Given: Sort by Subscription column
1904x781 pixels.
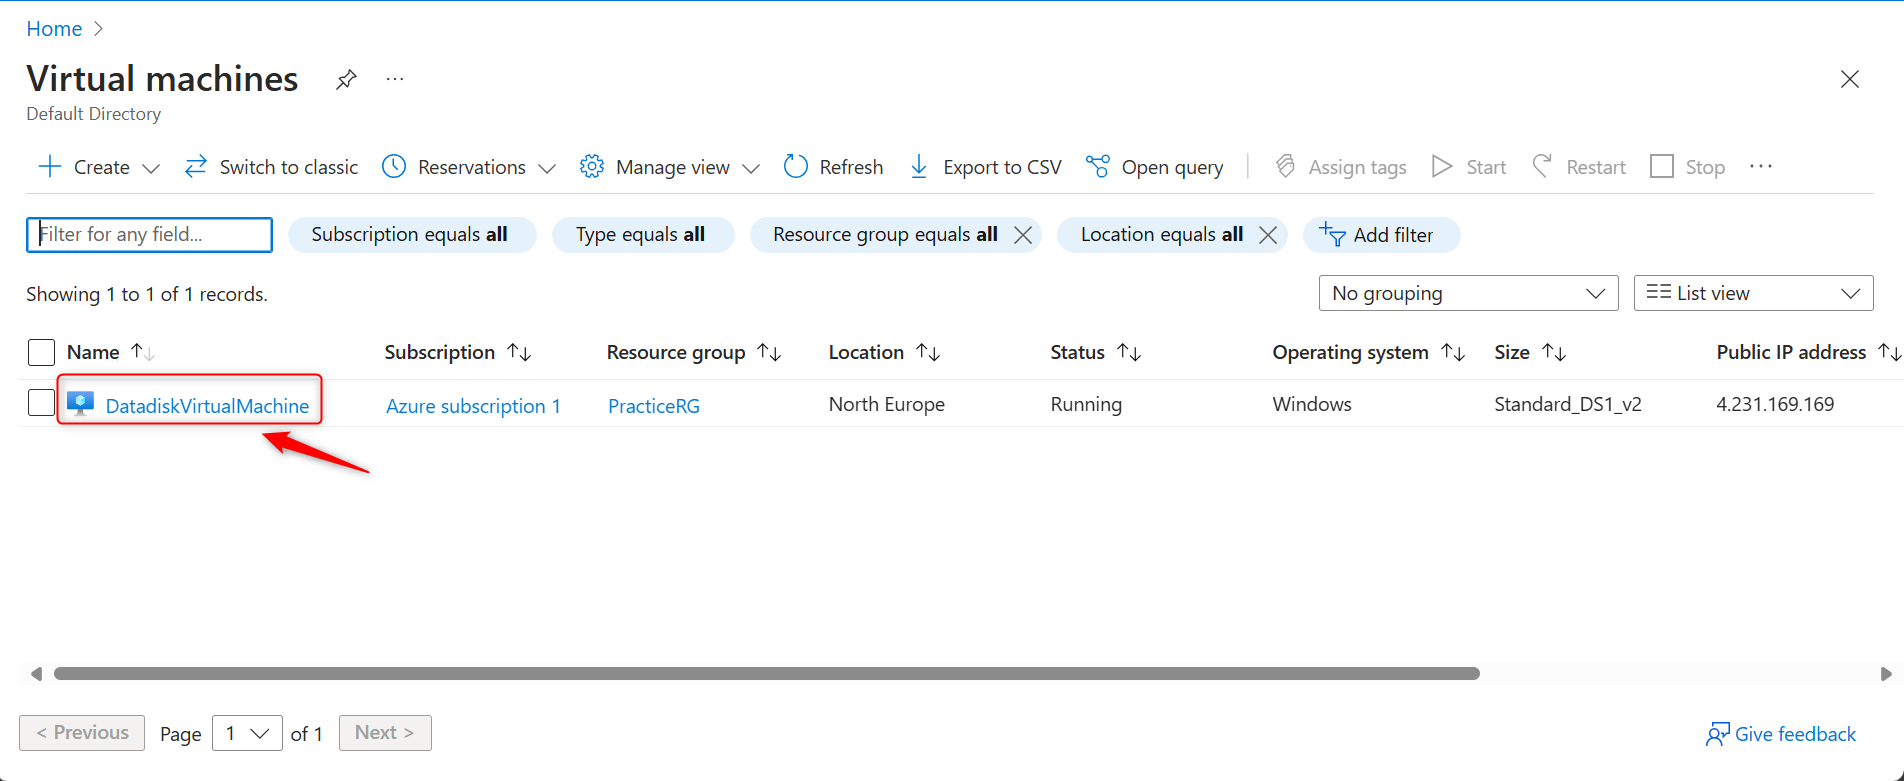Looking at the screenshot, I should tap(458, 352).
